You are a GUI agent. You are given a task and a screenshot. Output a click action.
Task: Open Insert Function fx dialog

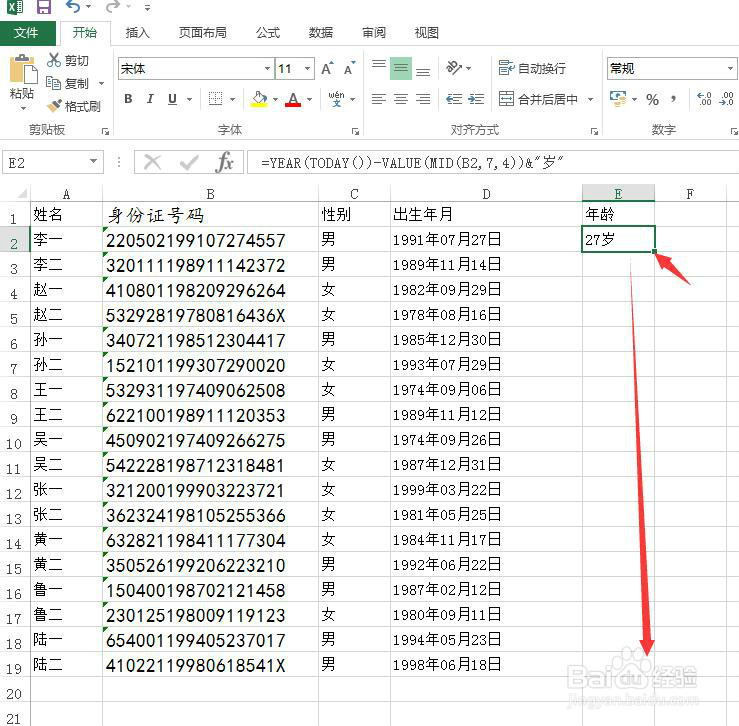point(224,162)
